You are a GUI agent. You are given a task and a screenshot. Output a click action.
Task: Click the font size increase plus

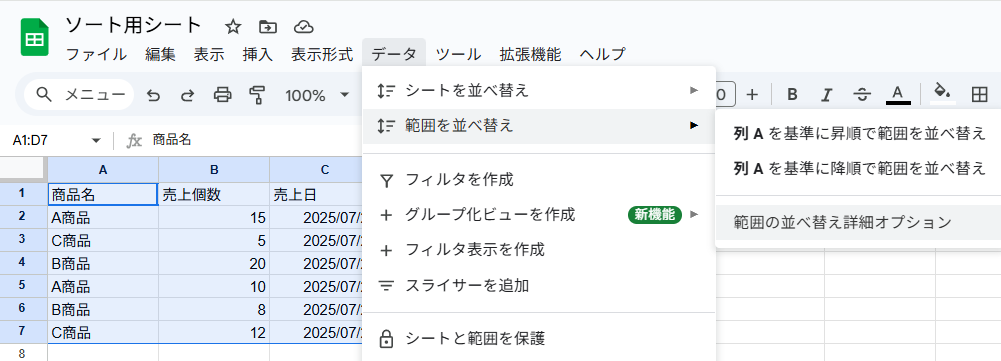pyautogui.click(x=752, y=95)
